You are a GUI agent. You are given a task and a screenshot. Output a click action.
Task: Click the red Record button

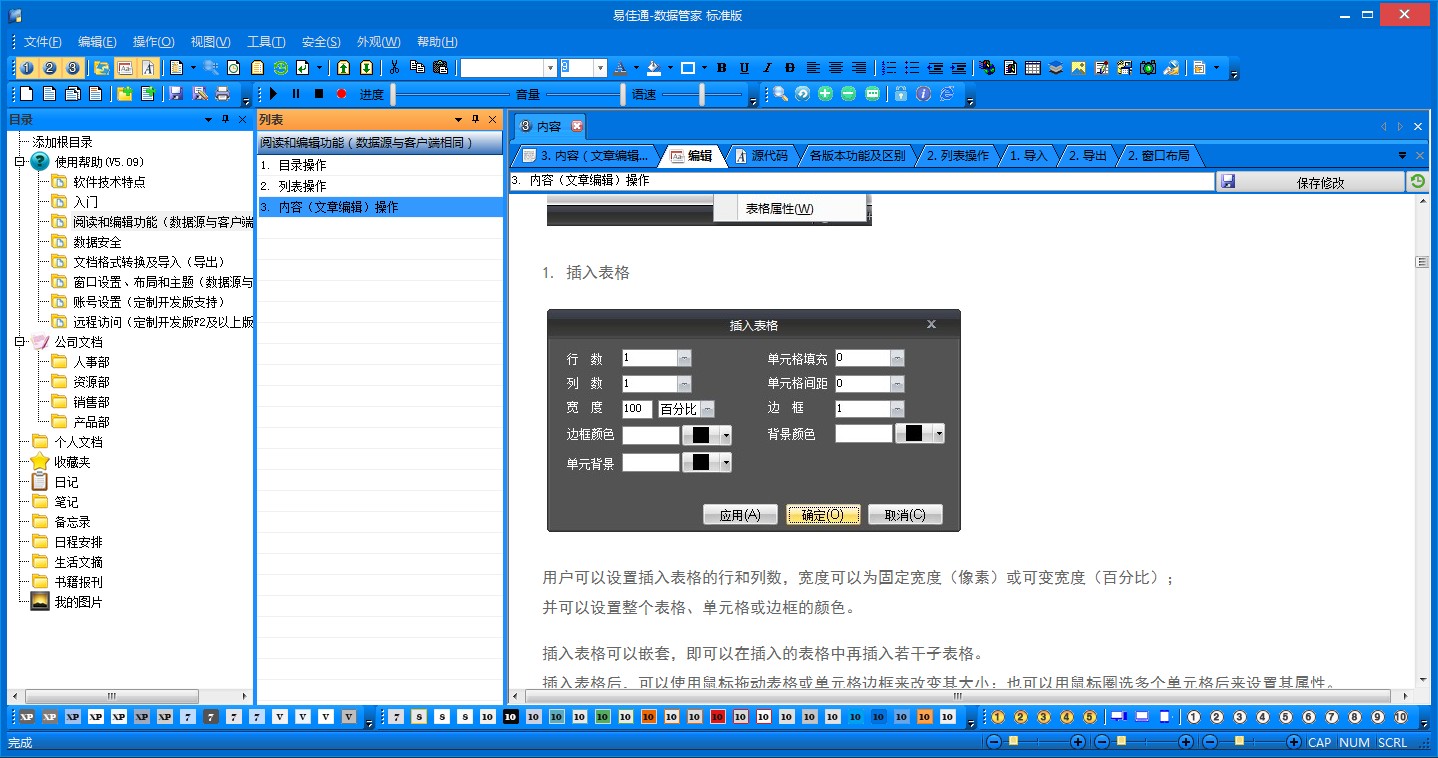click(x=342, y=94)
